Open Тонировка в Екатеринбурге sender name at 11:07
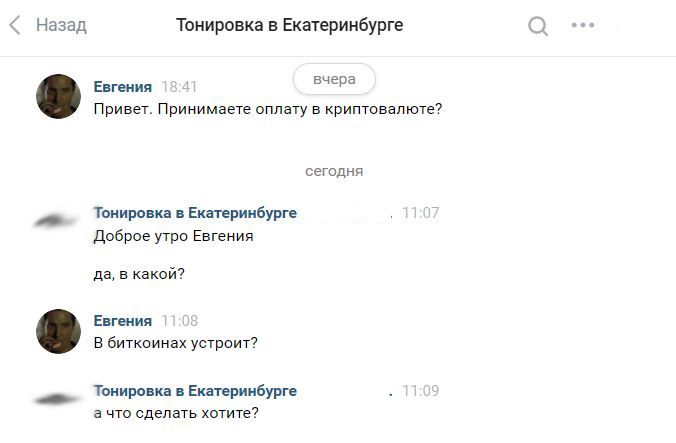 195,213
